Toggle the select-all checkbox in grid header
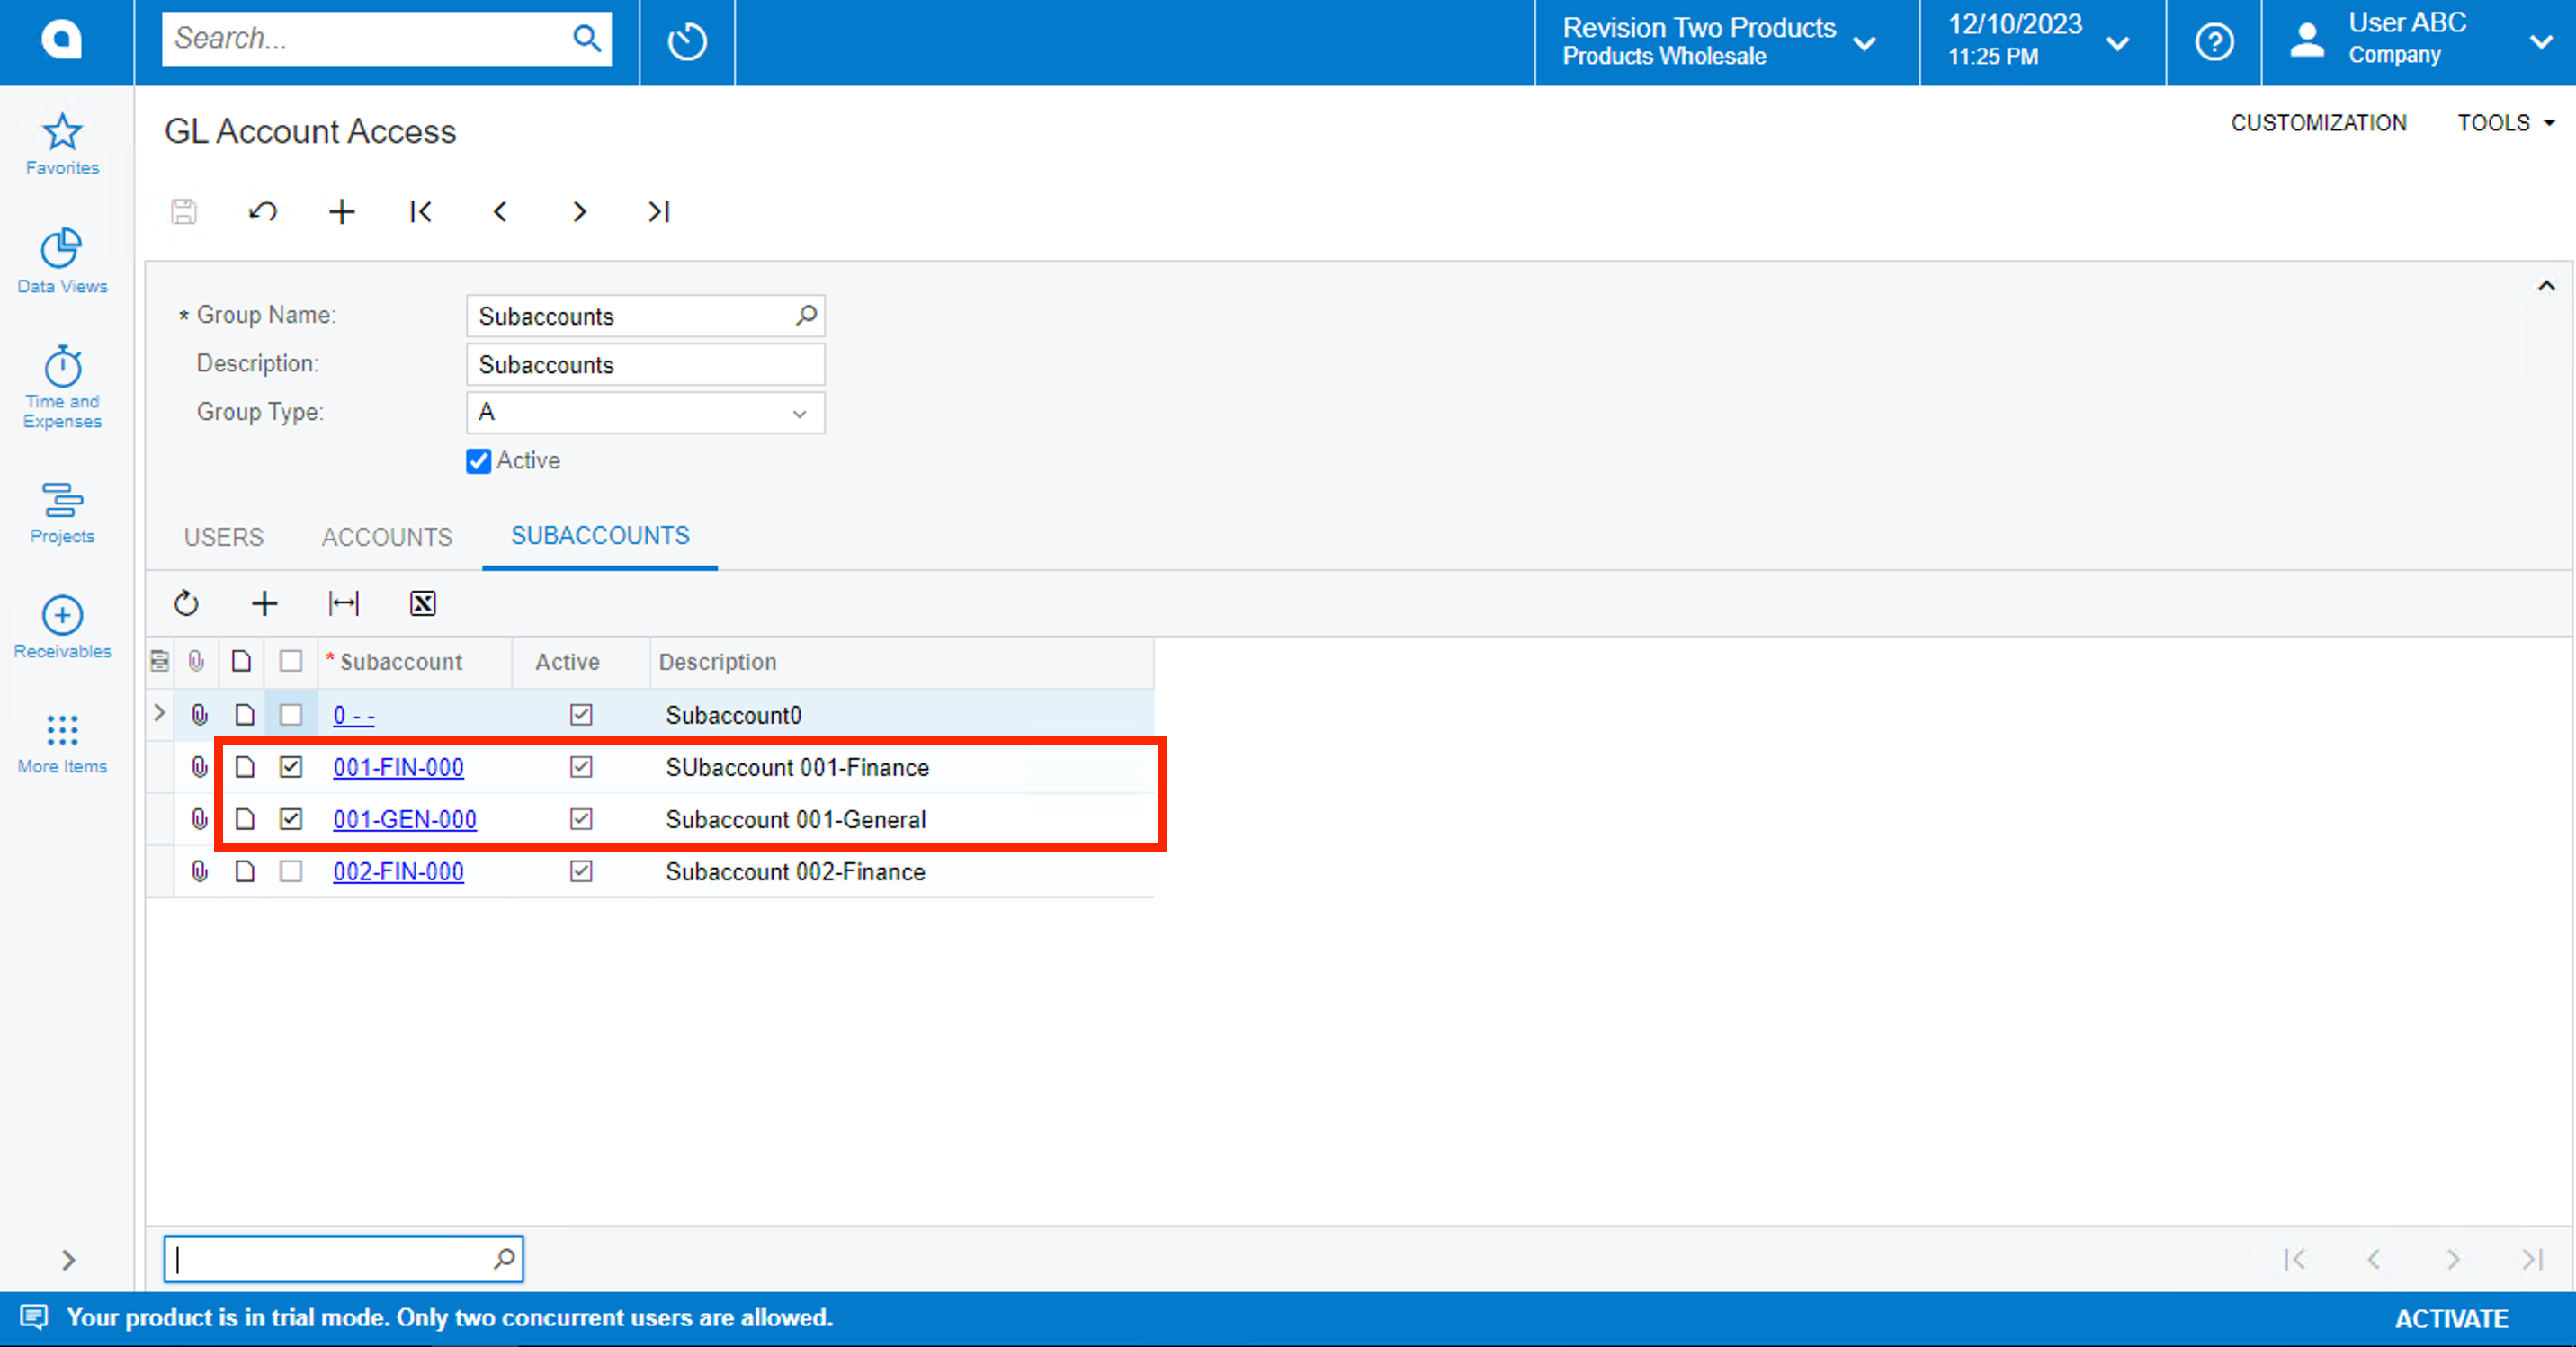This screenshot has width=2576, height=1347. (x=291, y=661)
